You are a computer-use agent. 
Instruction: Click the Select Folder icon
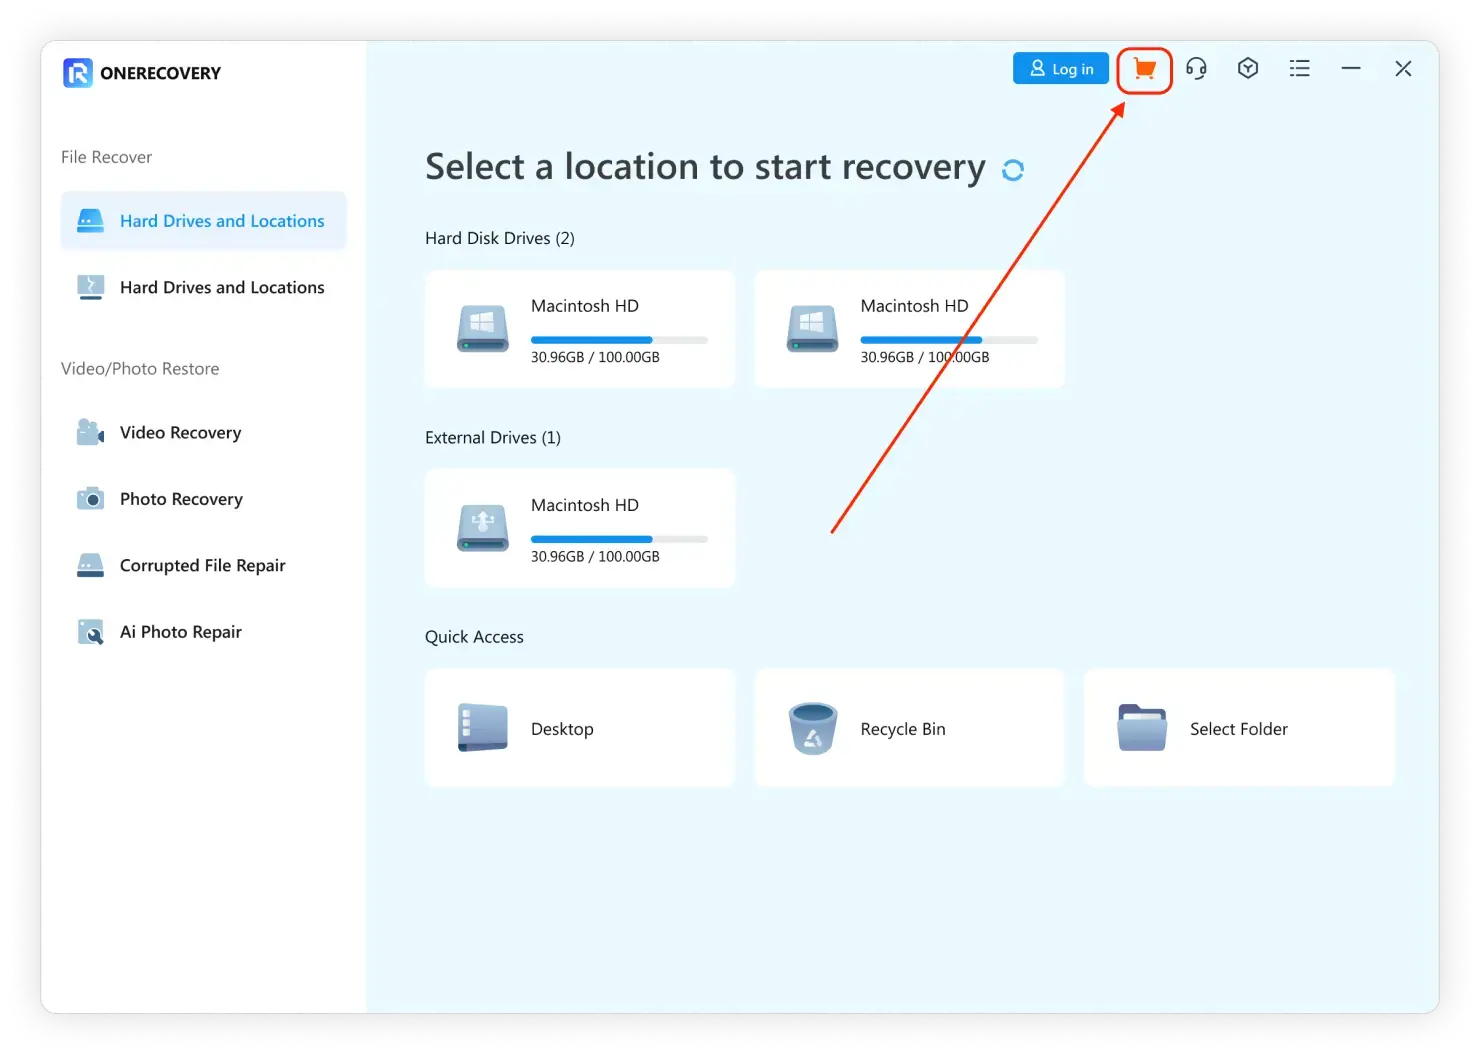[x=1142, y=728]
